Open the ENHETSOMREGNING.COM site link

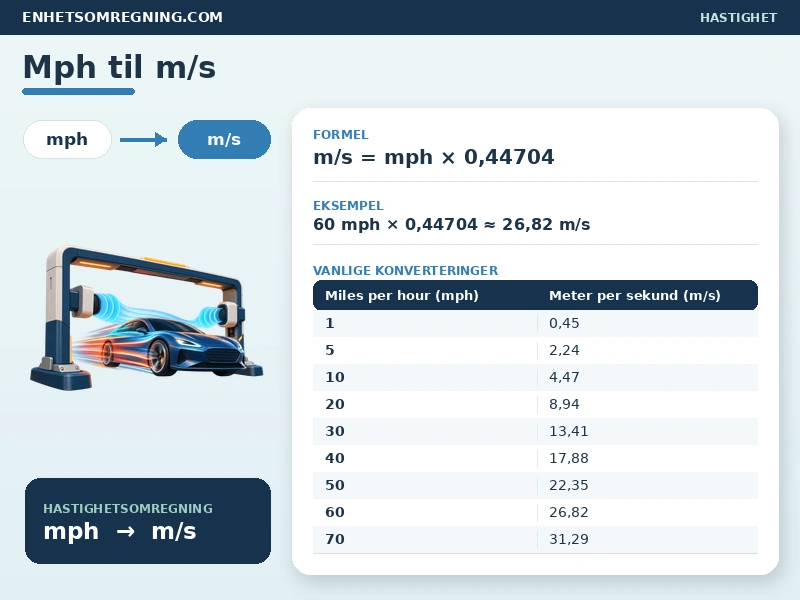click(x=122, y=17)
